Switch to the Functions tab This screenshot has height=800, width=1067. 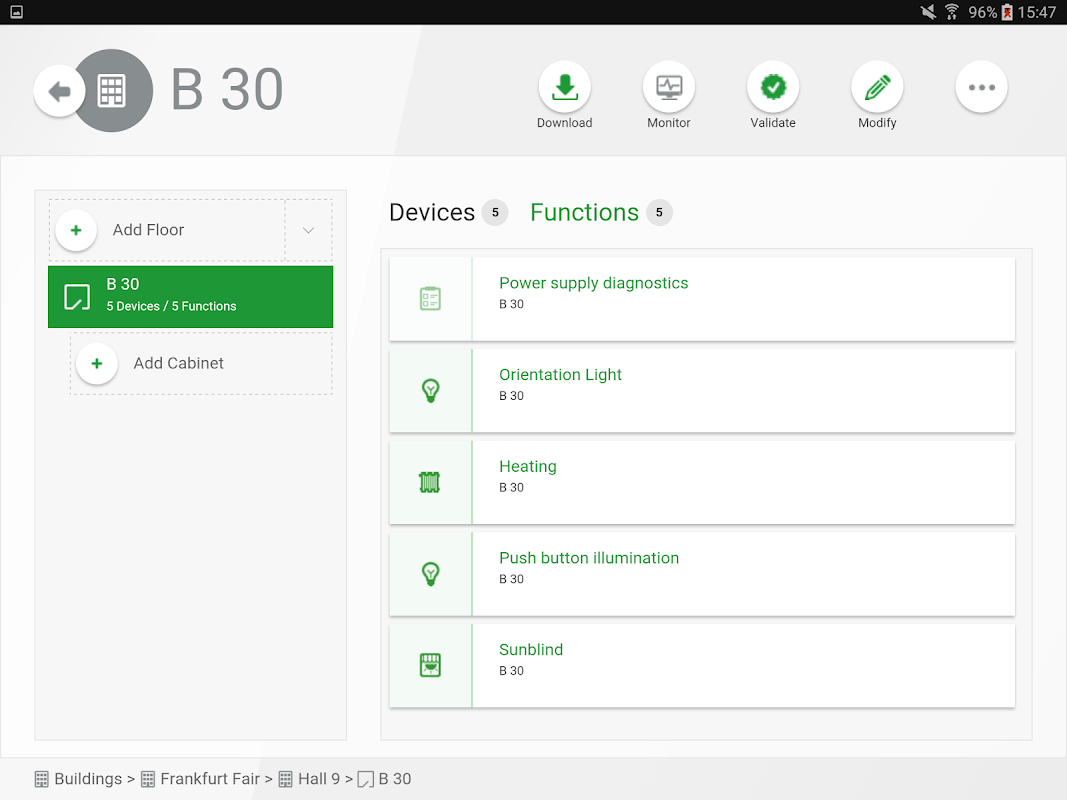(x=584, y=213)
